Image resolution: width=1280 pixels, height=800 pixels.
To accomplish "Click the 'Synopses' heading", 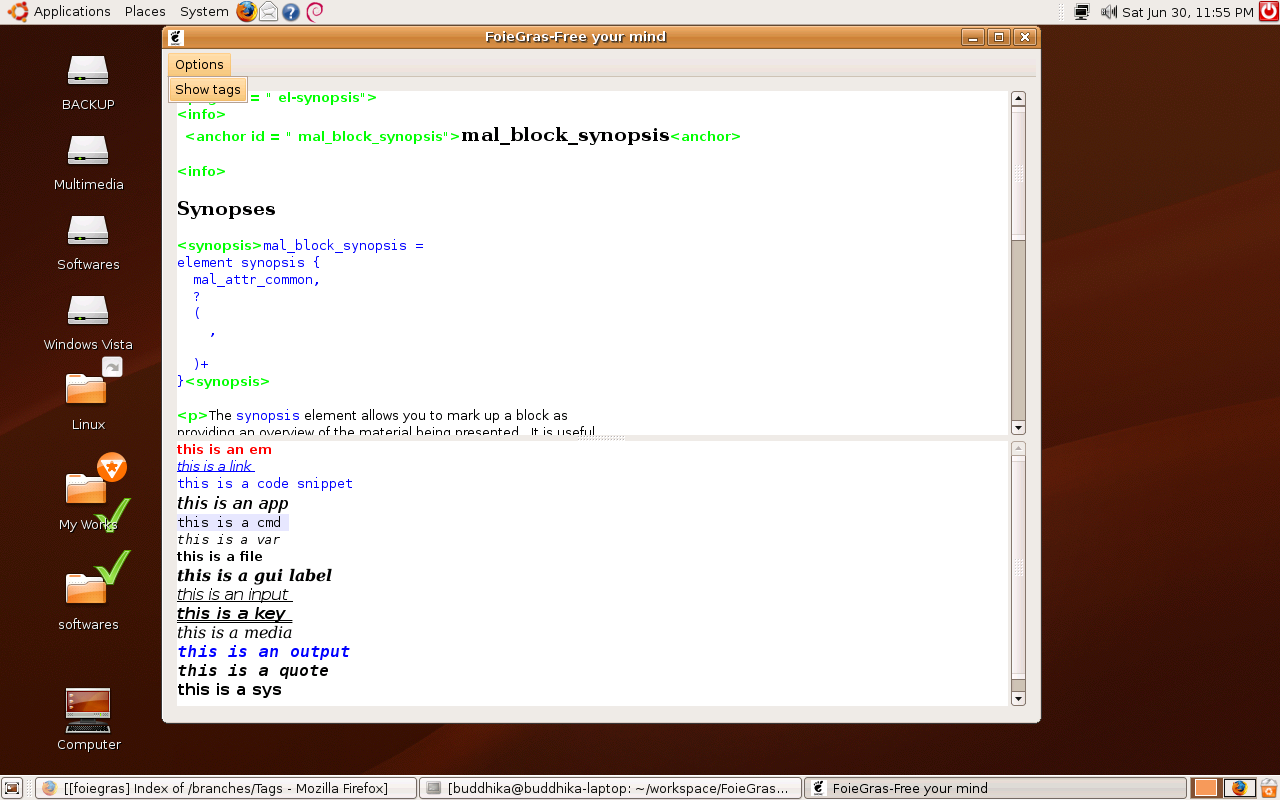I will point(226,209).
